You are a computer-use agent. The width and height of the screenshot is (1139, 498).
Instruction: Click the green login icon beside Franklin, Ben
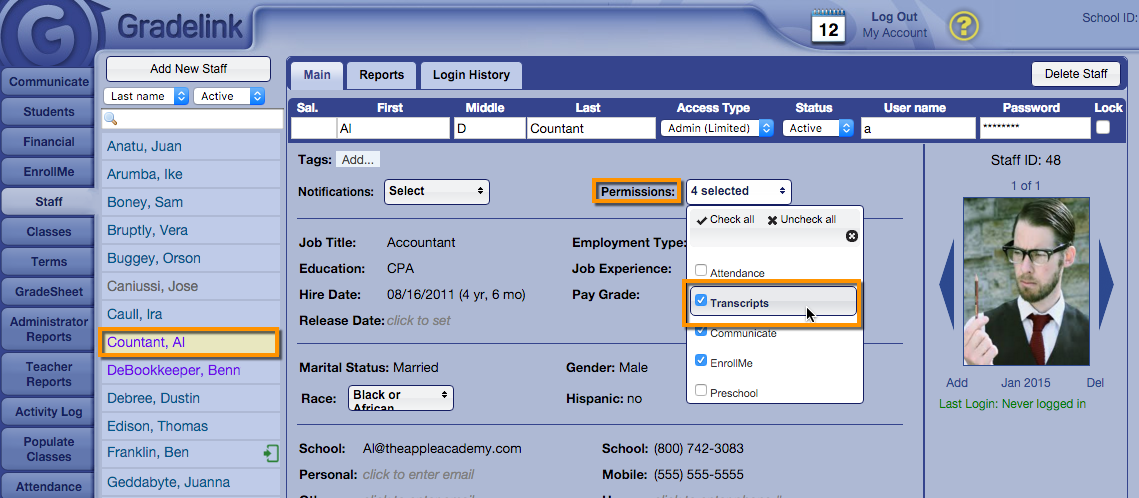coord(271,453)
